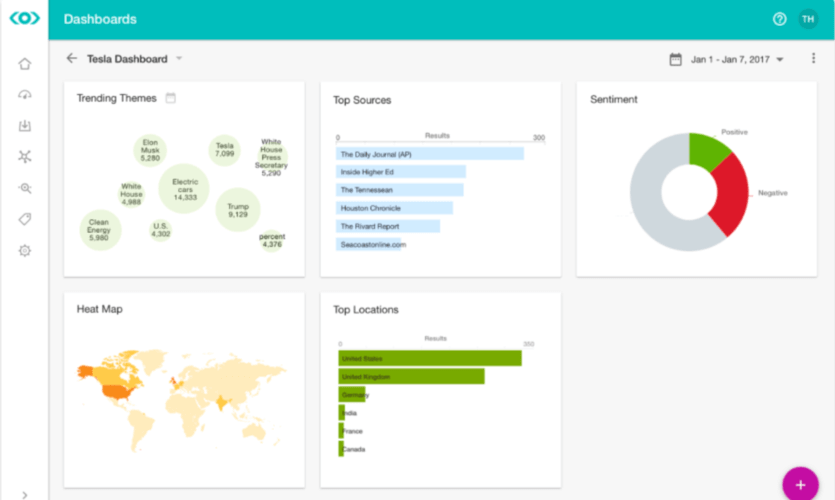The image size is (835, 500).
Task: Click the Inside Higher Ed bar
Action: coord(400,171)
